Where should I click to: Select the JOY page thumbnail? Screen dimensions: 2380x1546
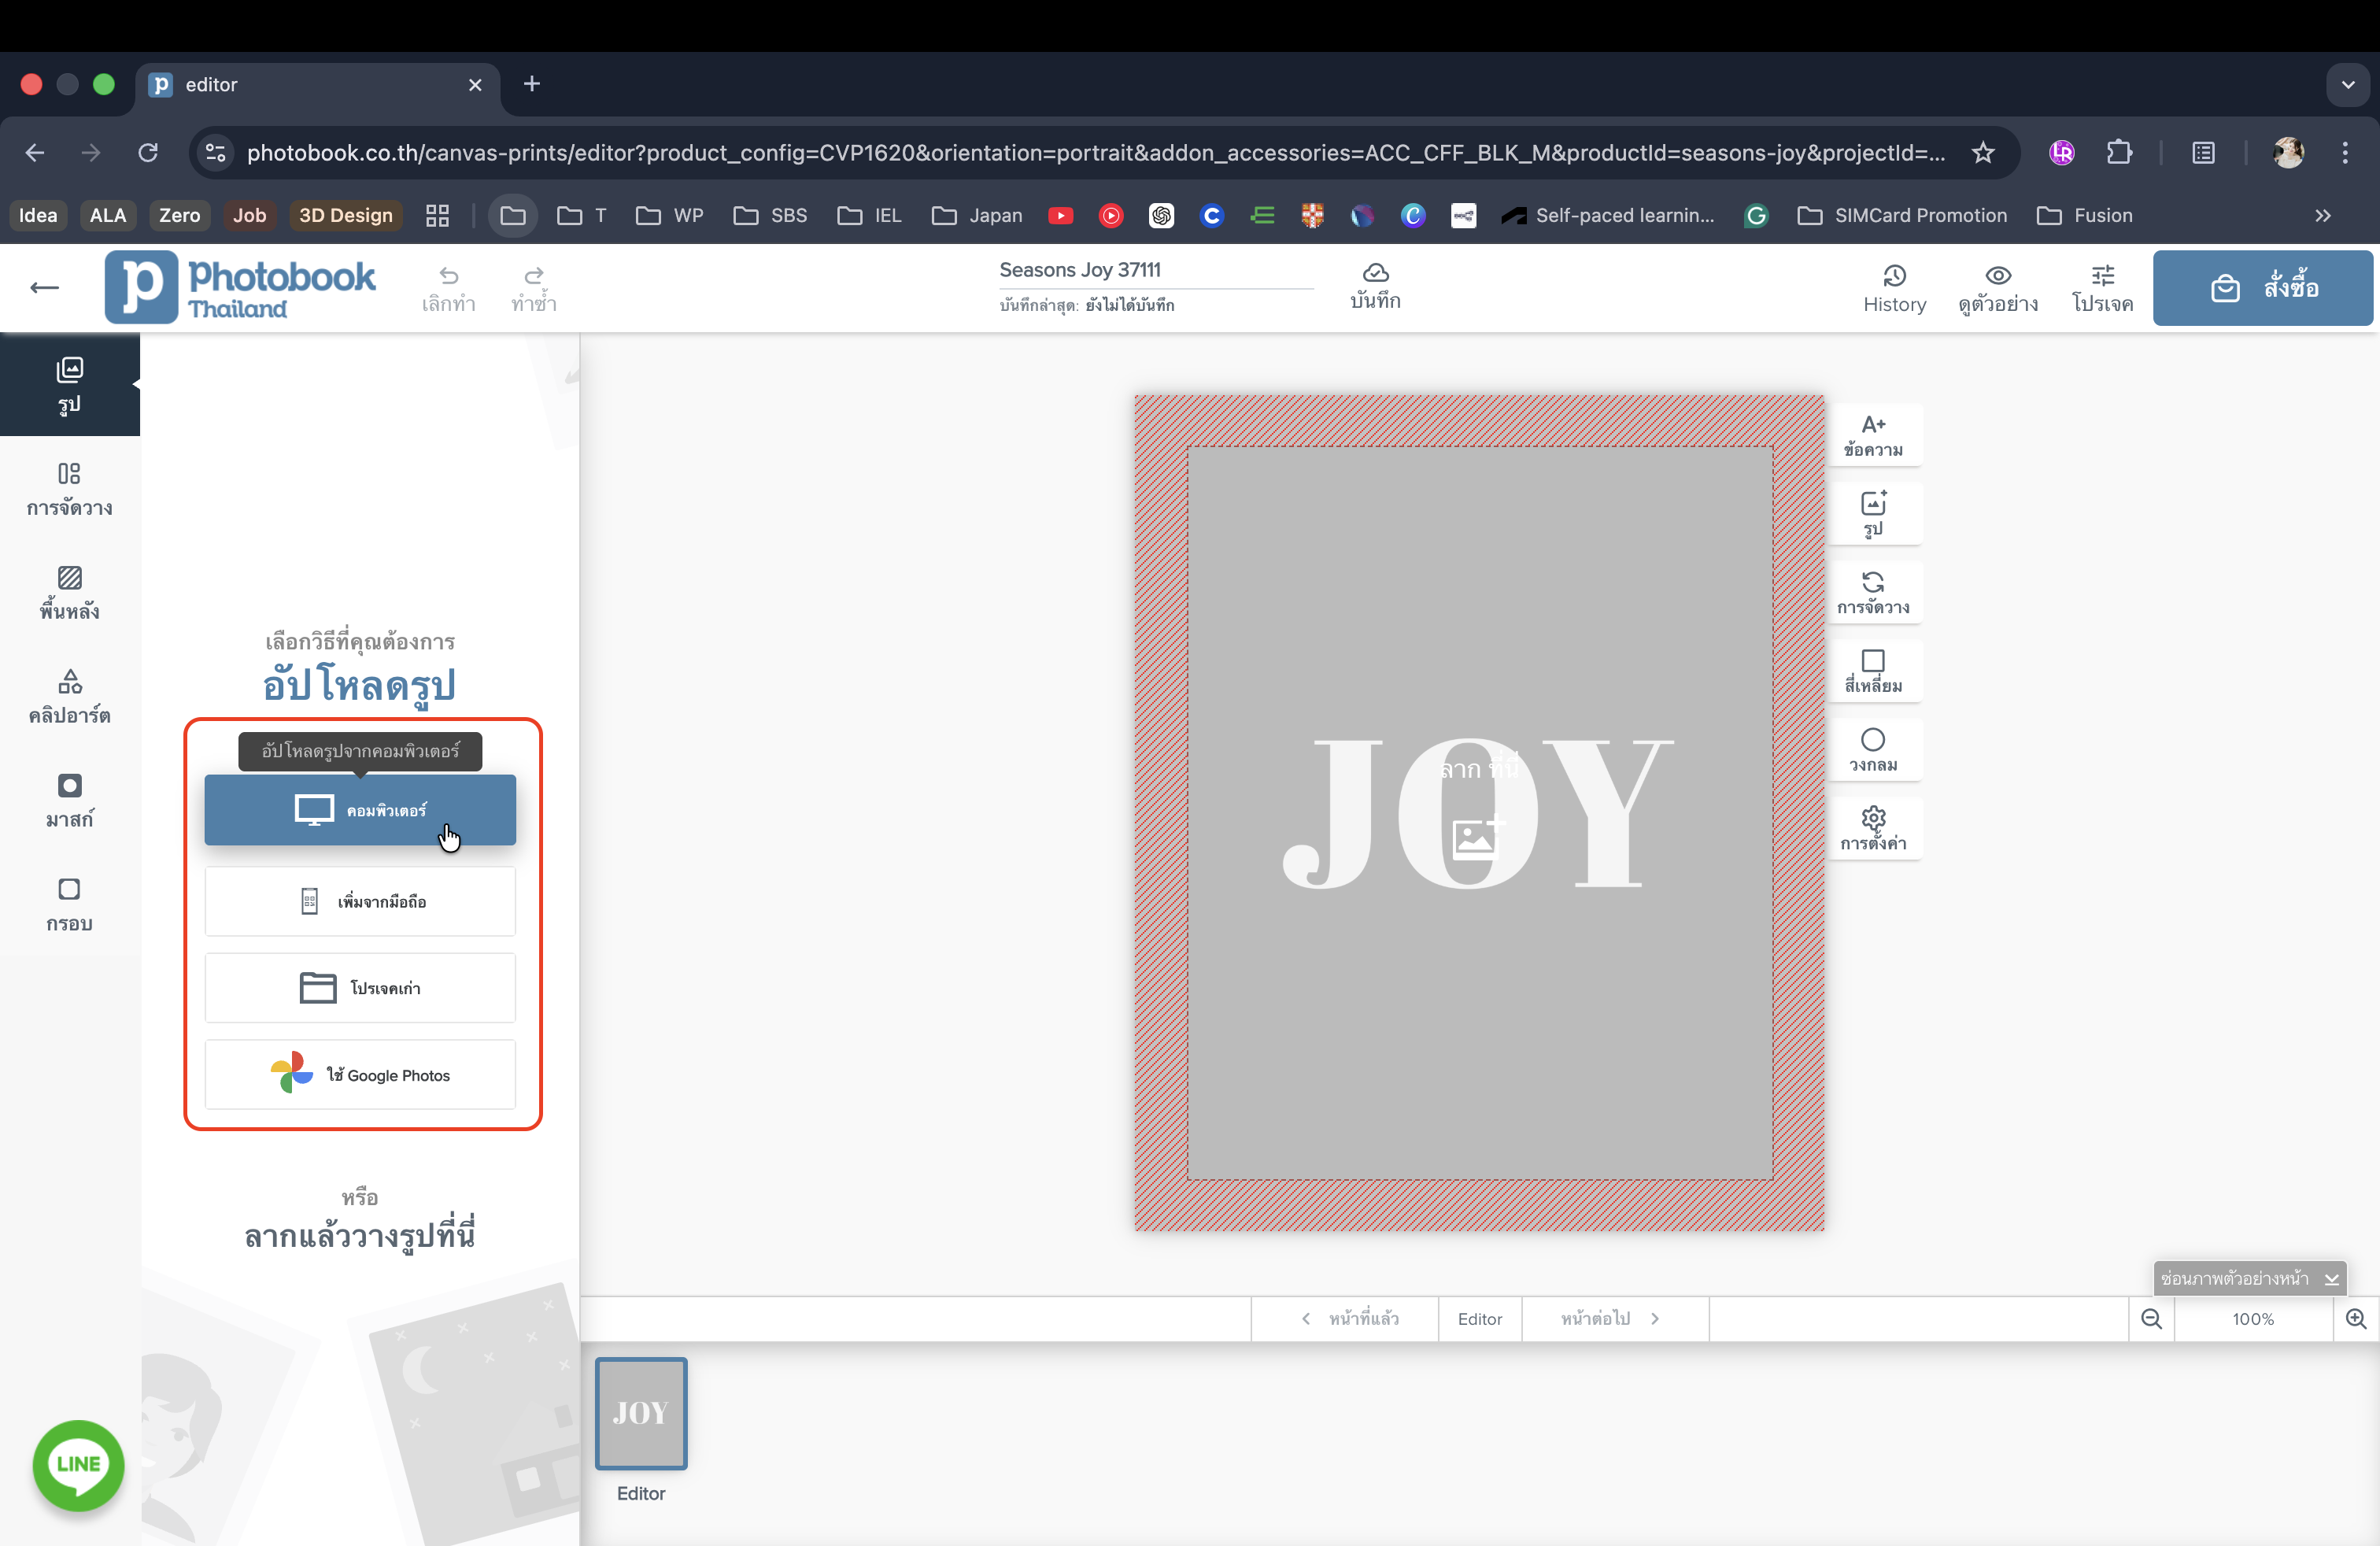coord(641,1412)
